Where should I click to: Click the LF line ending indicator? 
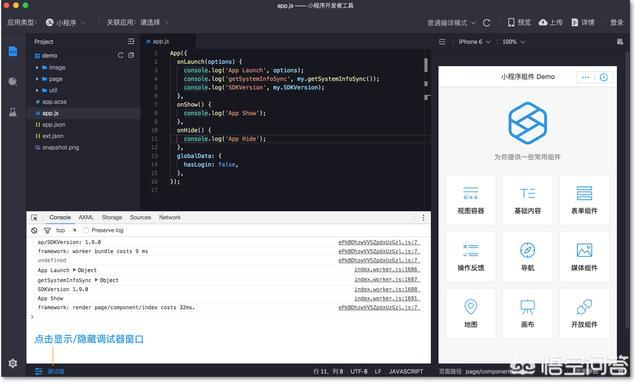point(378,372)
